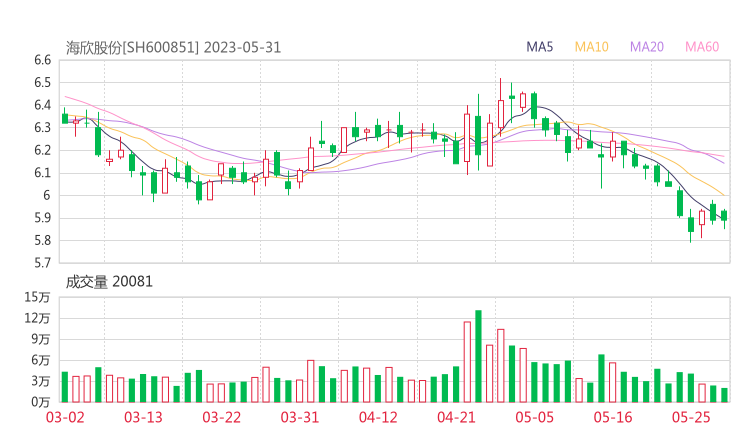Click the 0万 volume axis label
This screenshot has width=740, height=440.
click(41, 402)
